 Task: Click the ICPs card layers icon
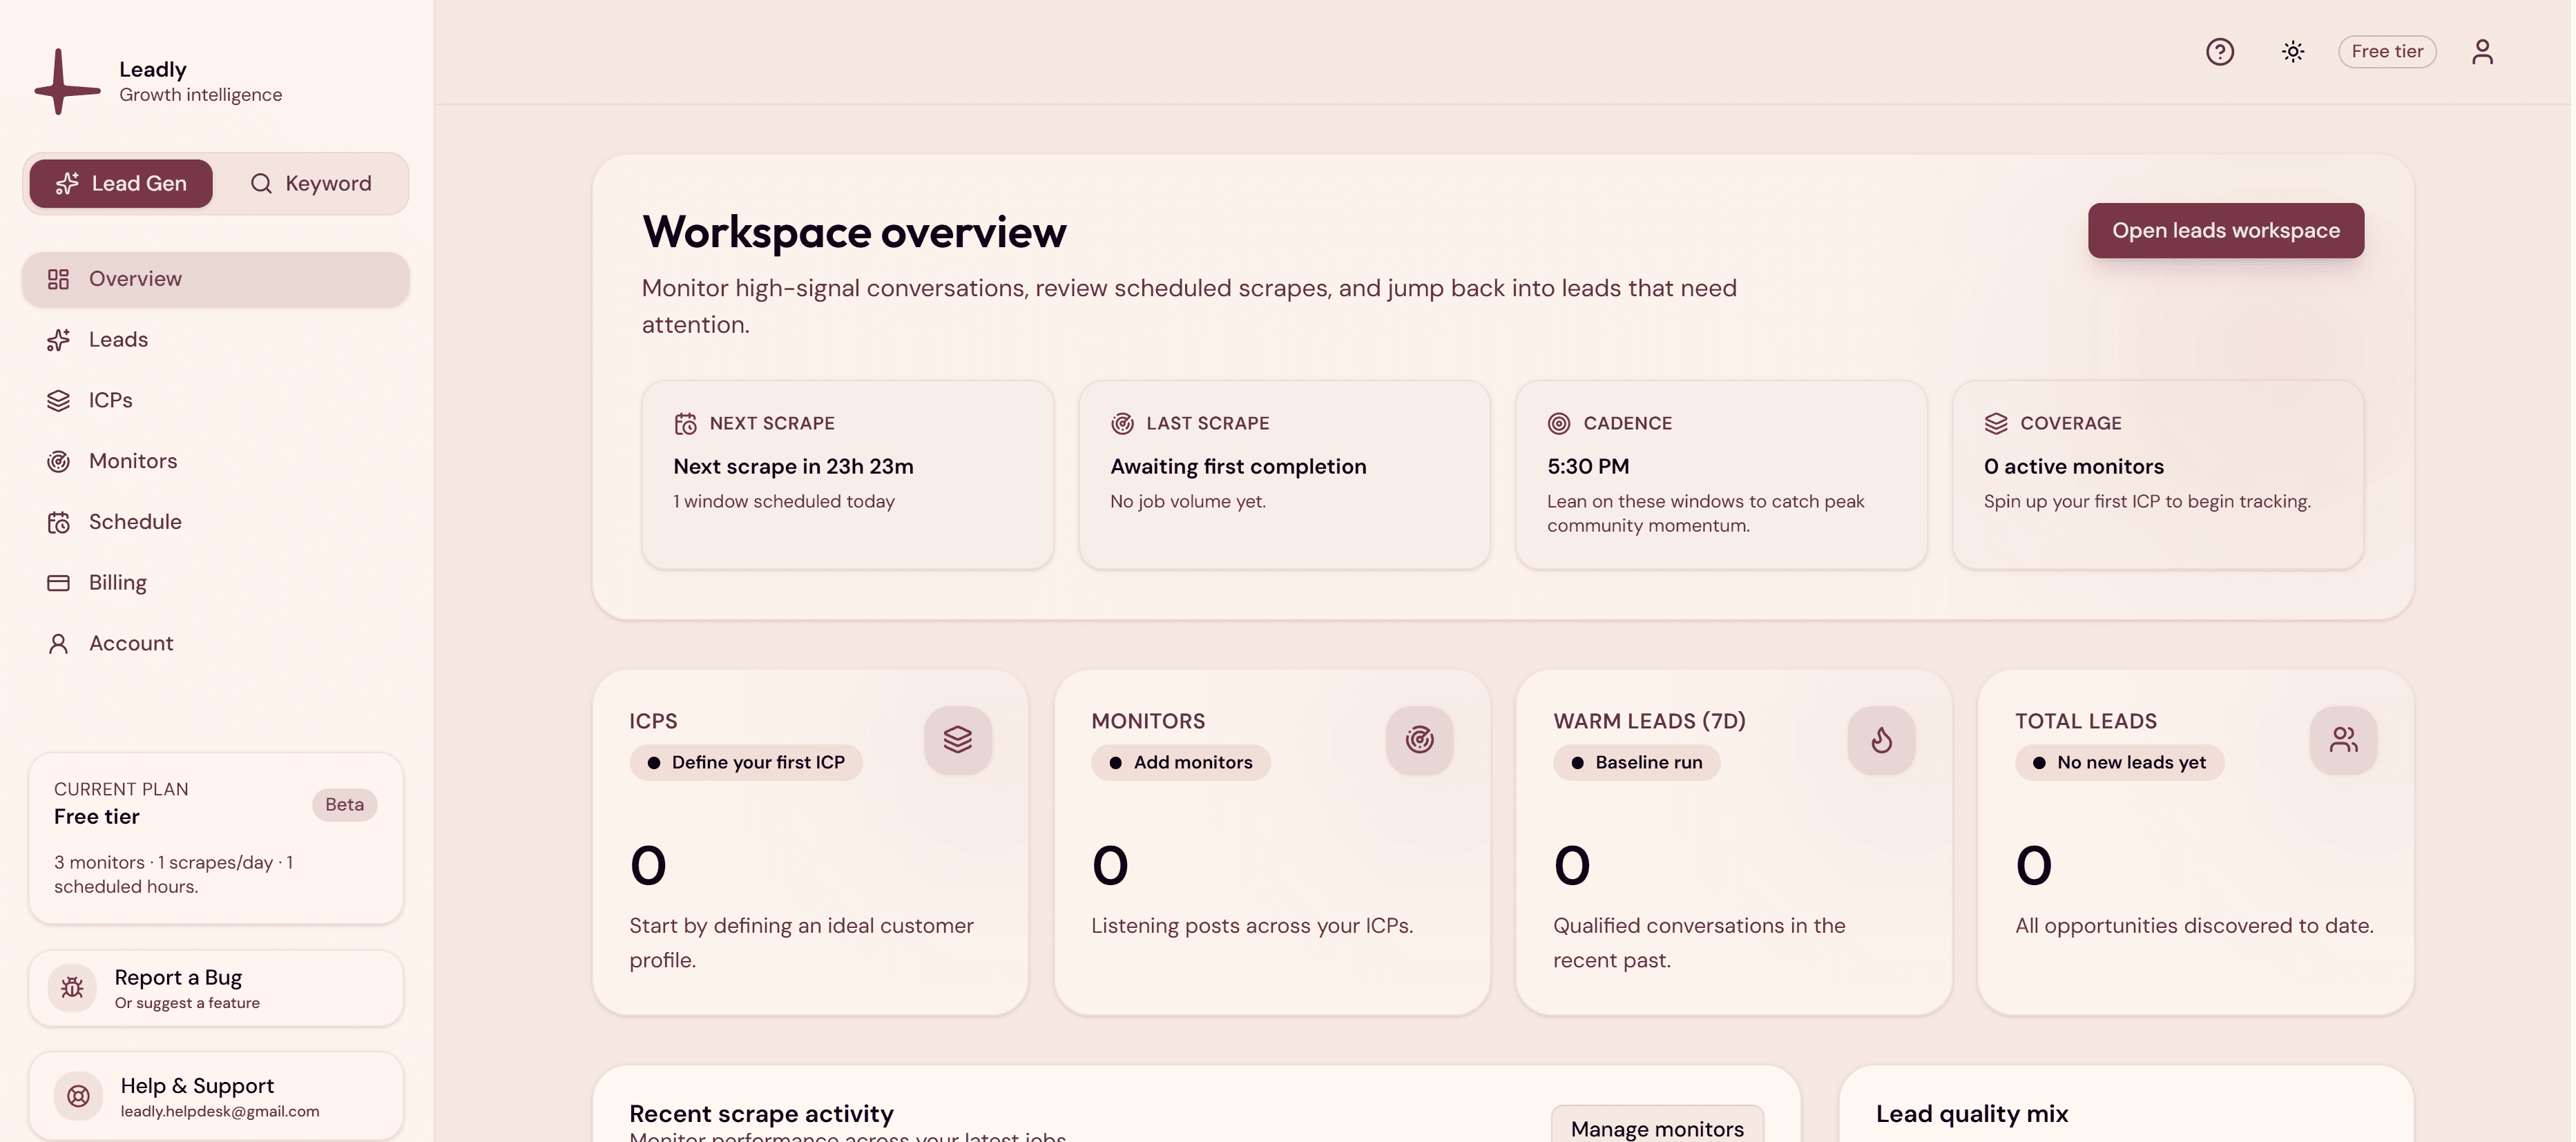point(957,740)
